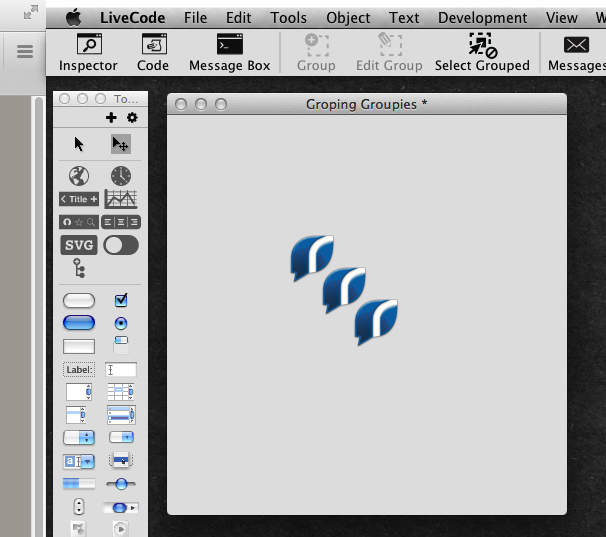Select the progress bar control
The height and width of the screenshot is (537, 606).
[x=79, y=484]
